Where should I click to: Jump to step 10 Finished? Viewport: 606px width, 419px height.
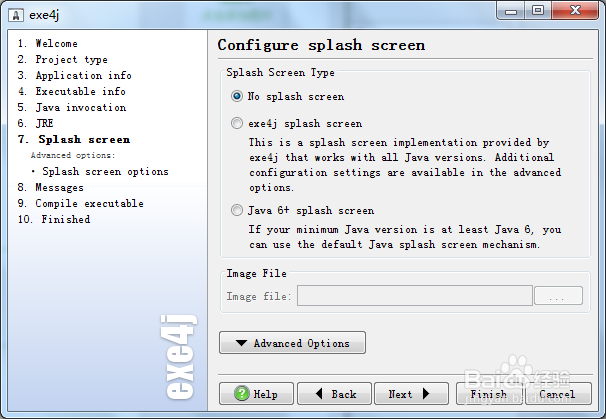pos(54,219)
